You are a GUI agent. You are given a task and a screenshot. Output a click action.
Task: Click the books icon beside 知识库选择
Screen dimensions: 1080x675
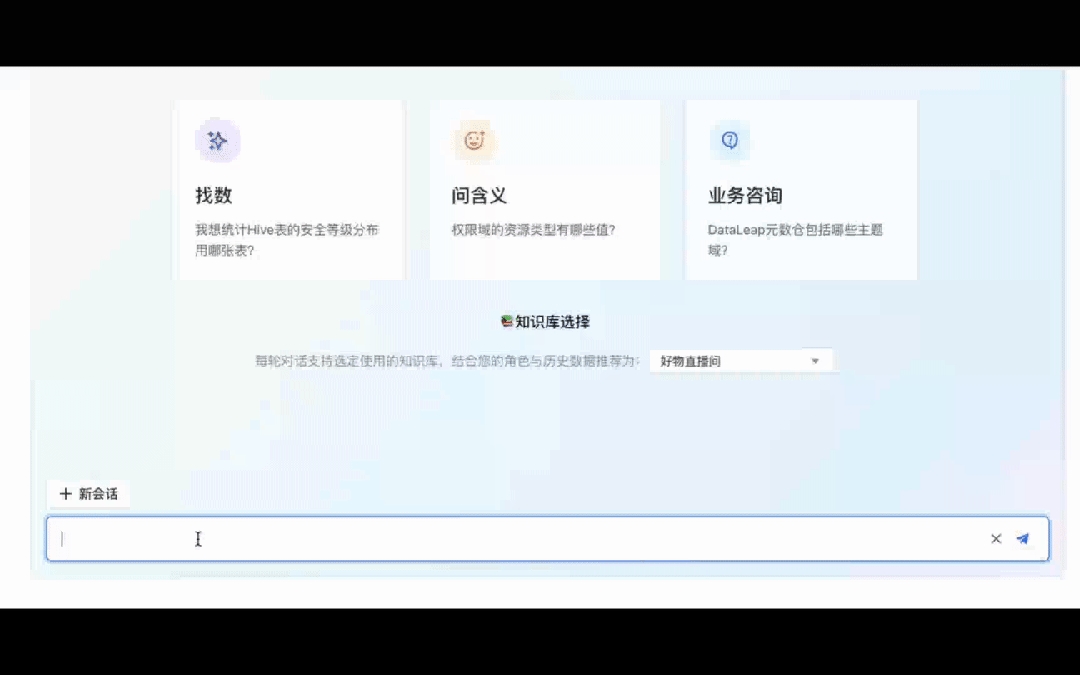pos(506,321)
